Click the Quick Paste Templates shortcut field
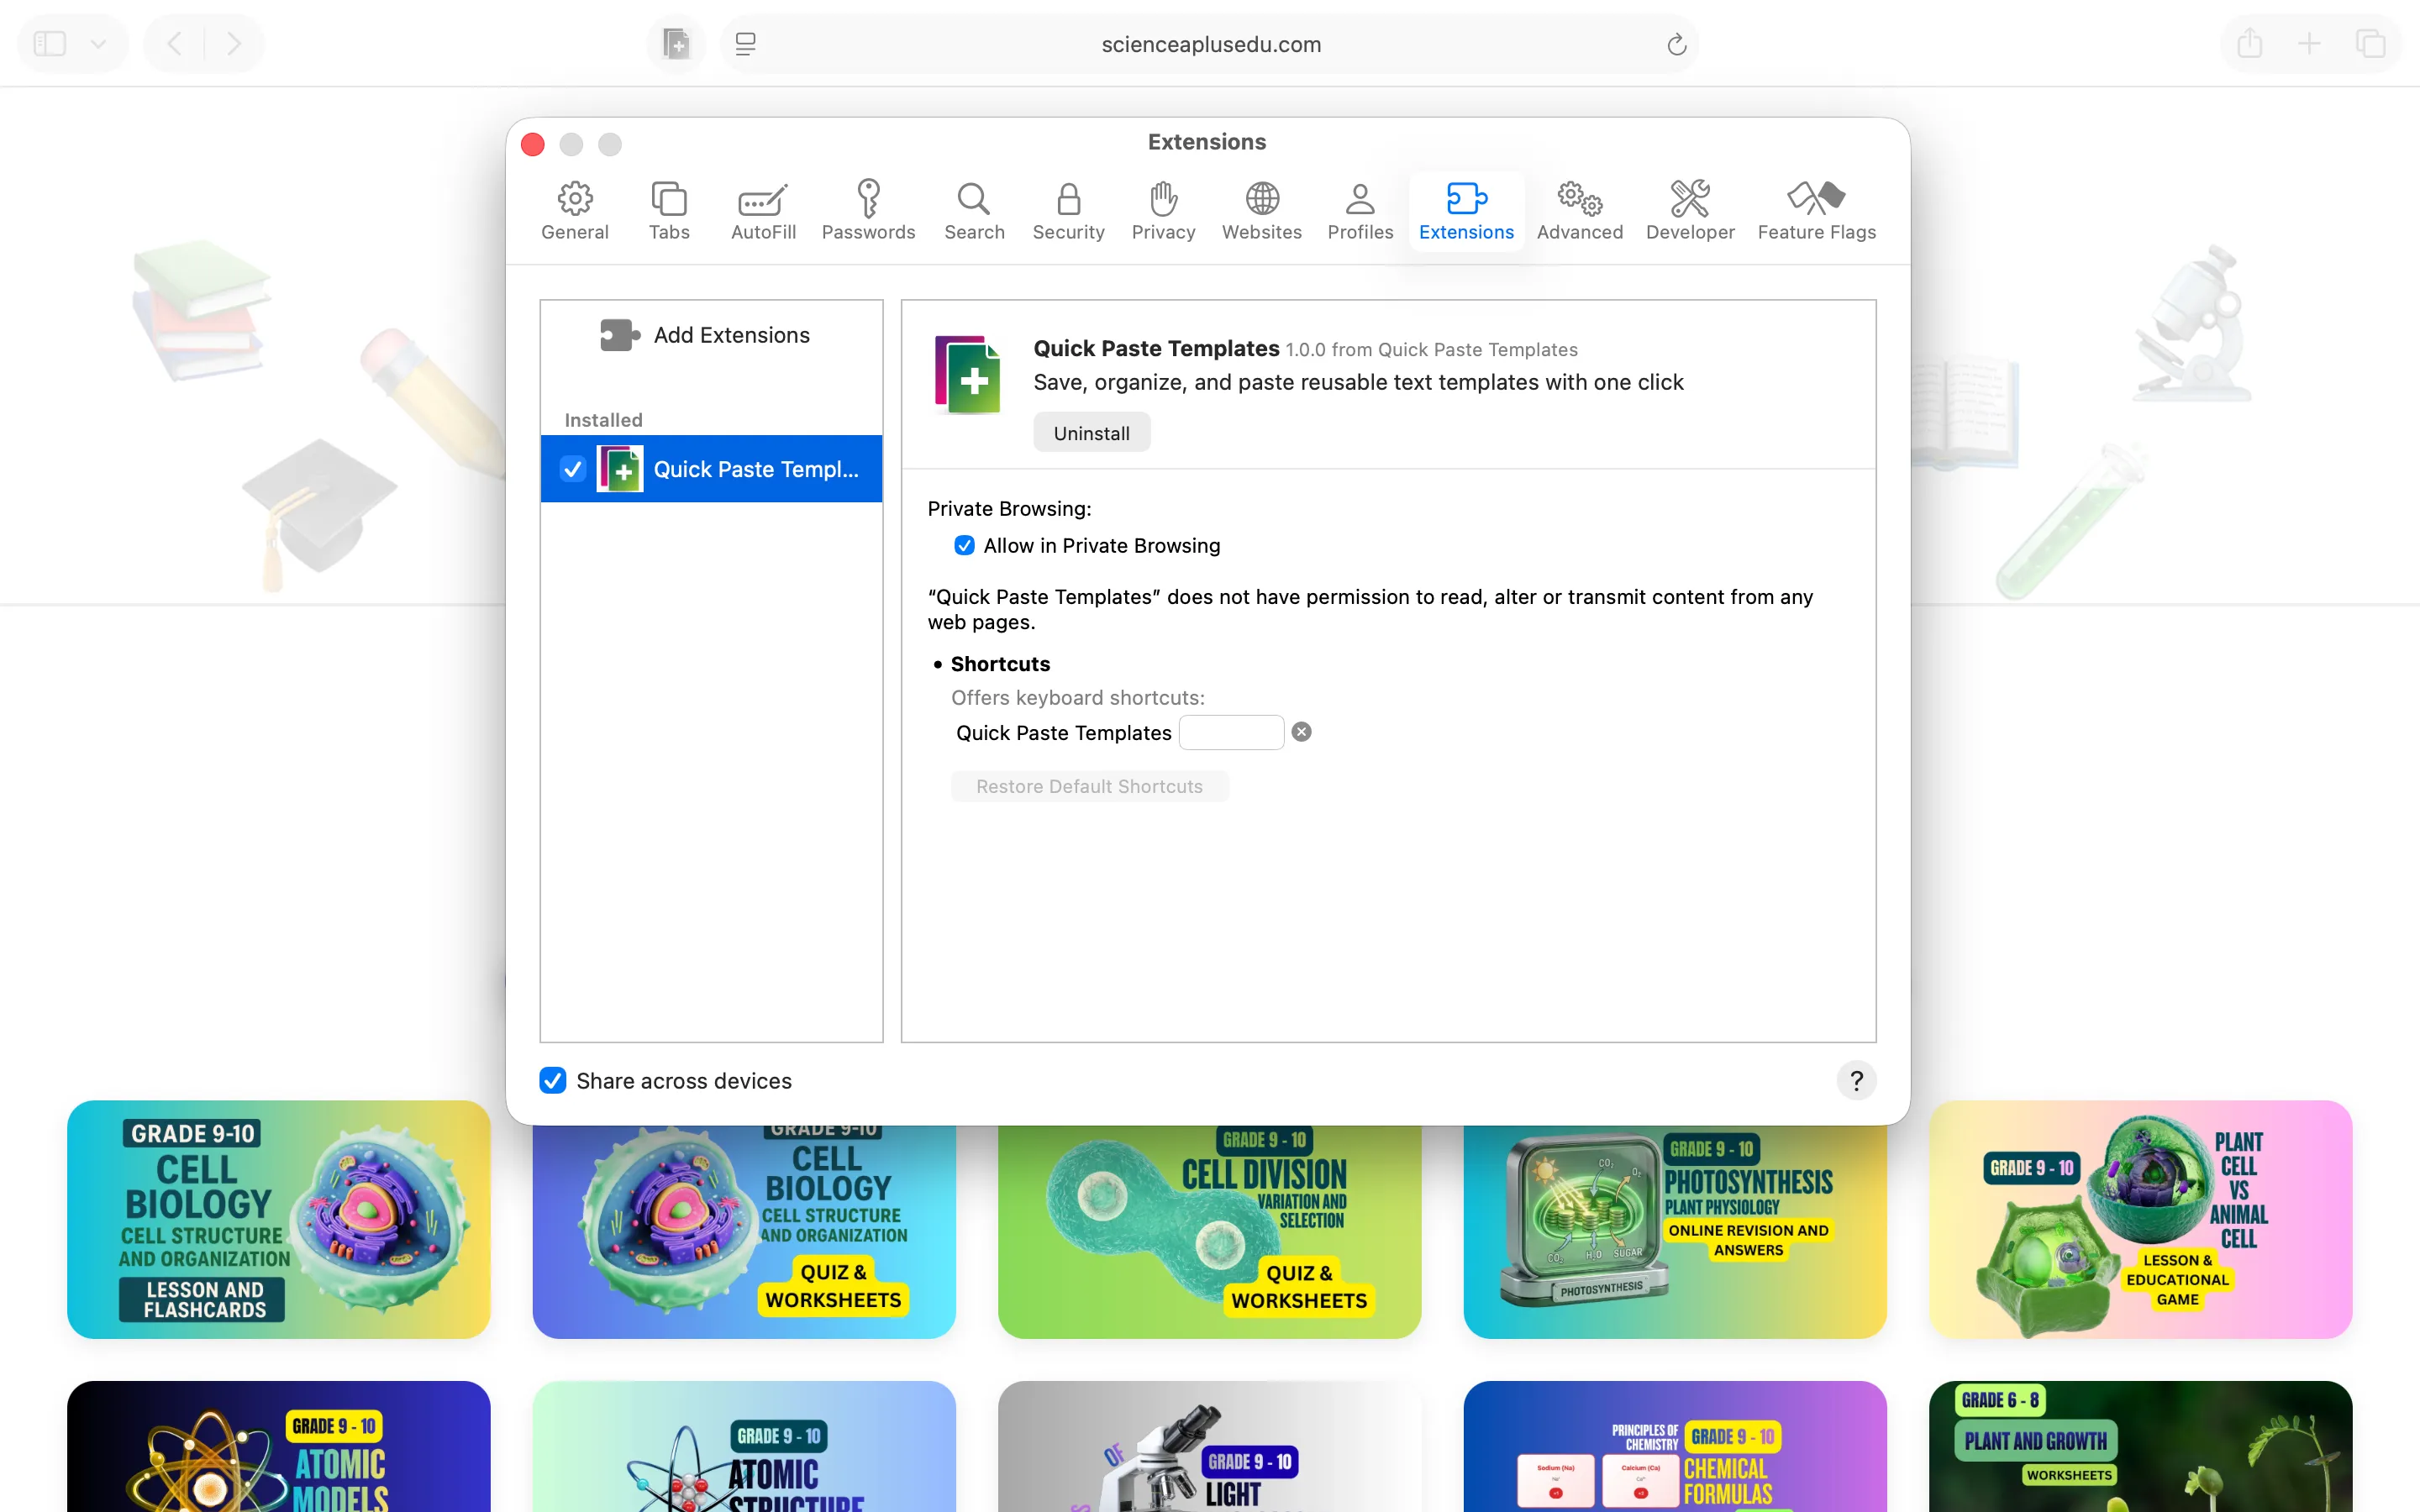 [1231, 732]
